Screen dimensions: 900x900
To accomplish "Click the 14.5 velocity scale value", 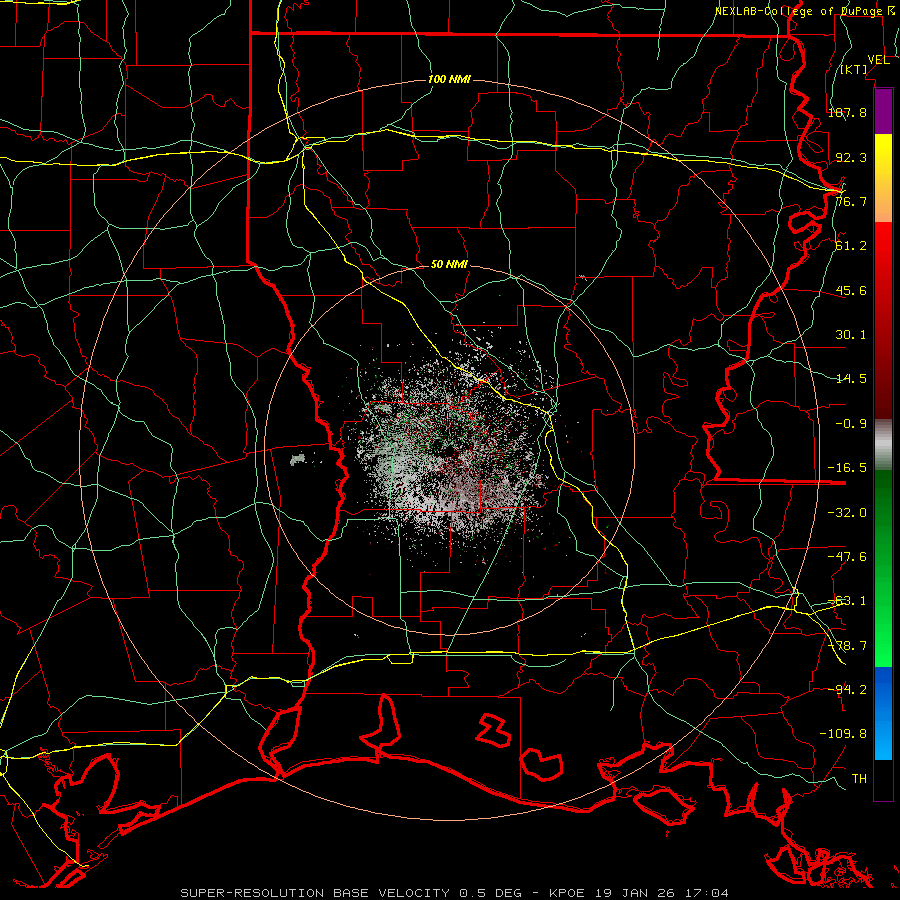I will point(851,378).
